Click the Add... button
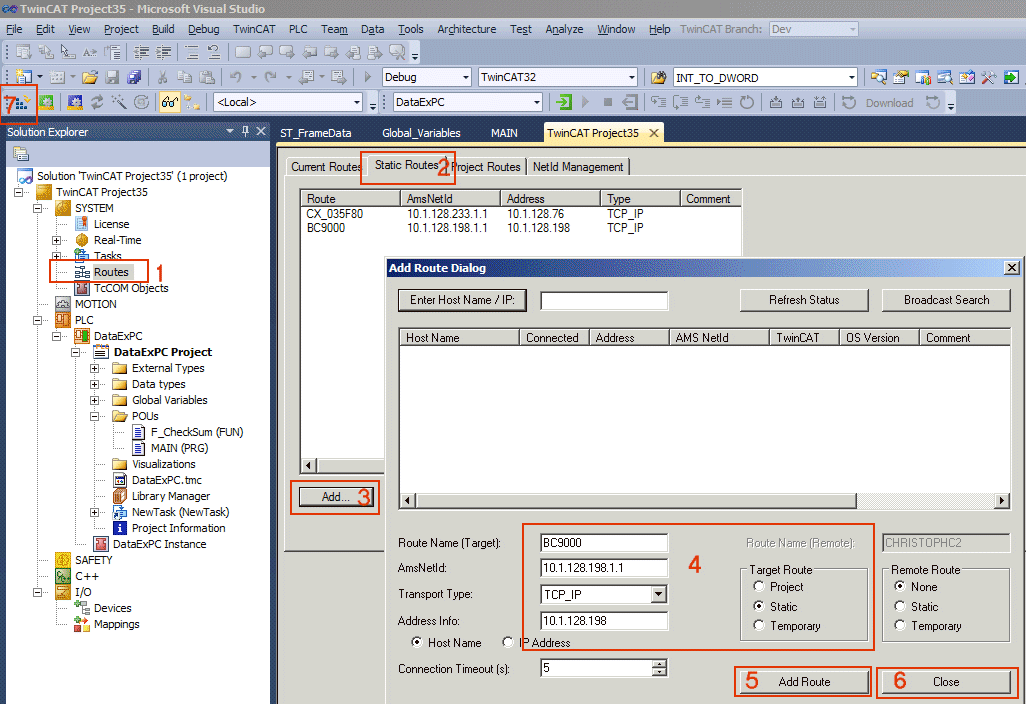1026x704 pixels. click(336, 497)
